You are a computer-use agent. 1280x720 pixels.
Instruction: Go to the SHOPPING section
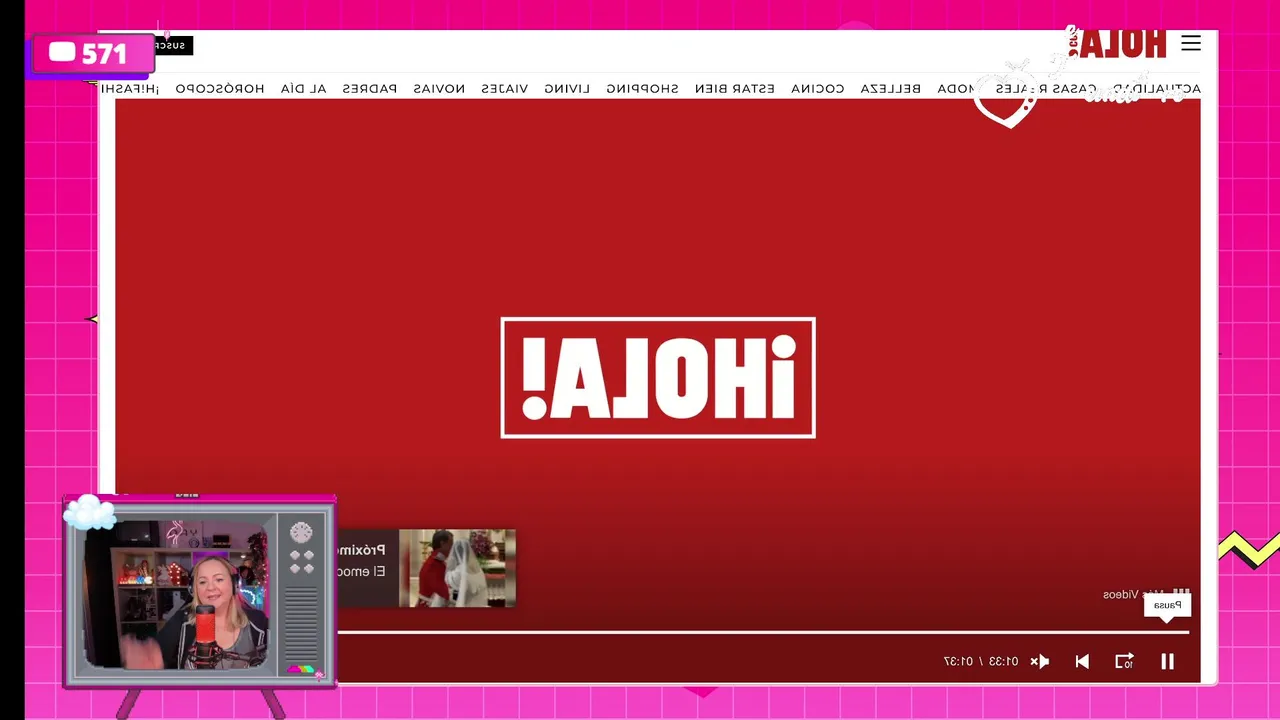(642, 88)
